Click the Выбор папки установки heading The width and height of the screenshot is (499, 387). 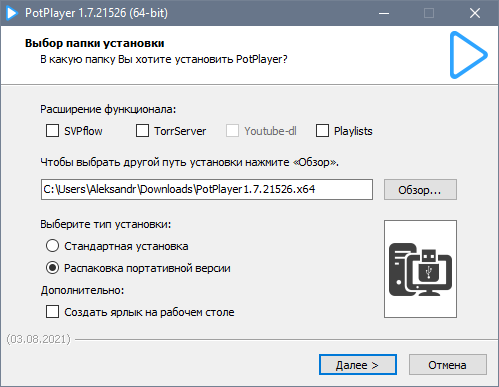95,43
